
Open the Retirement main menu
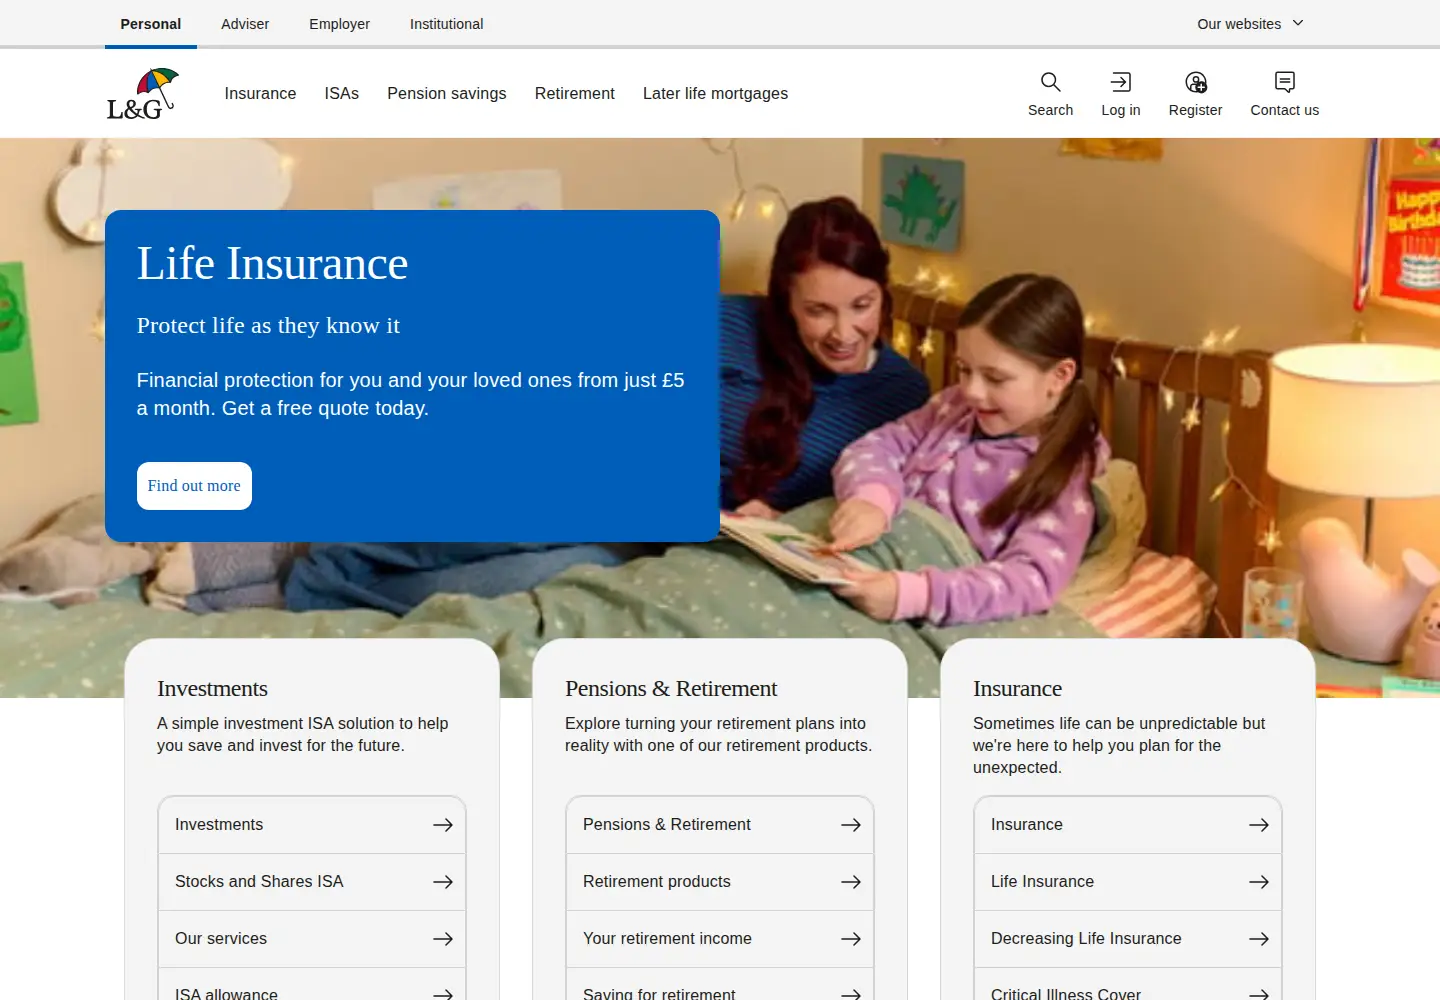pyautogui.click(x=575, y=93)
